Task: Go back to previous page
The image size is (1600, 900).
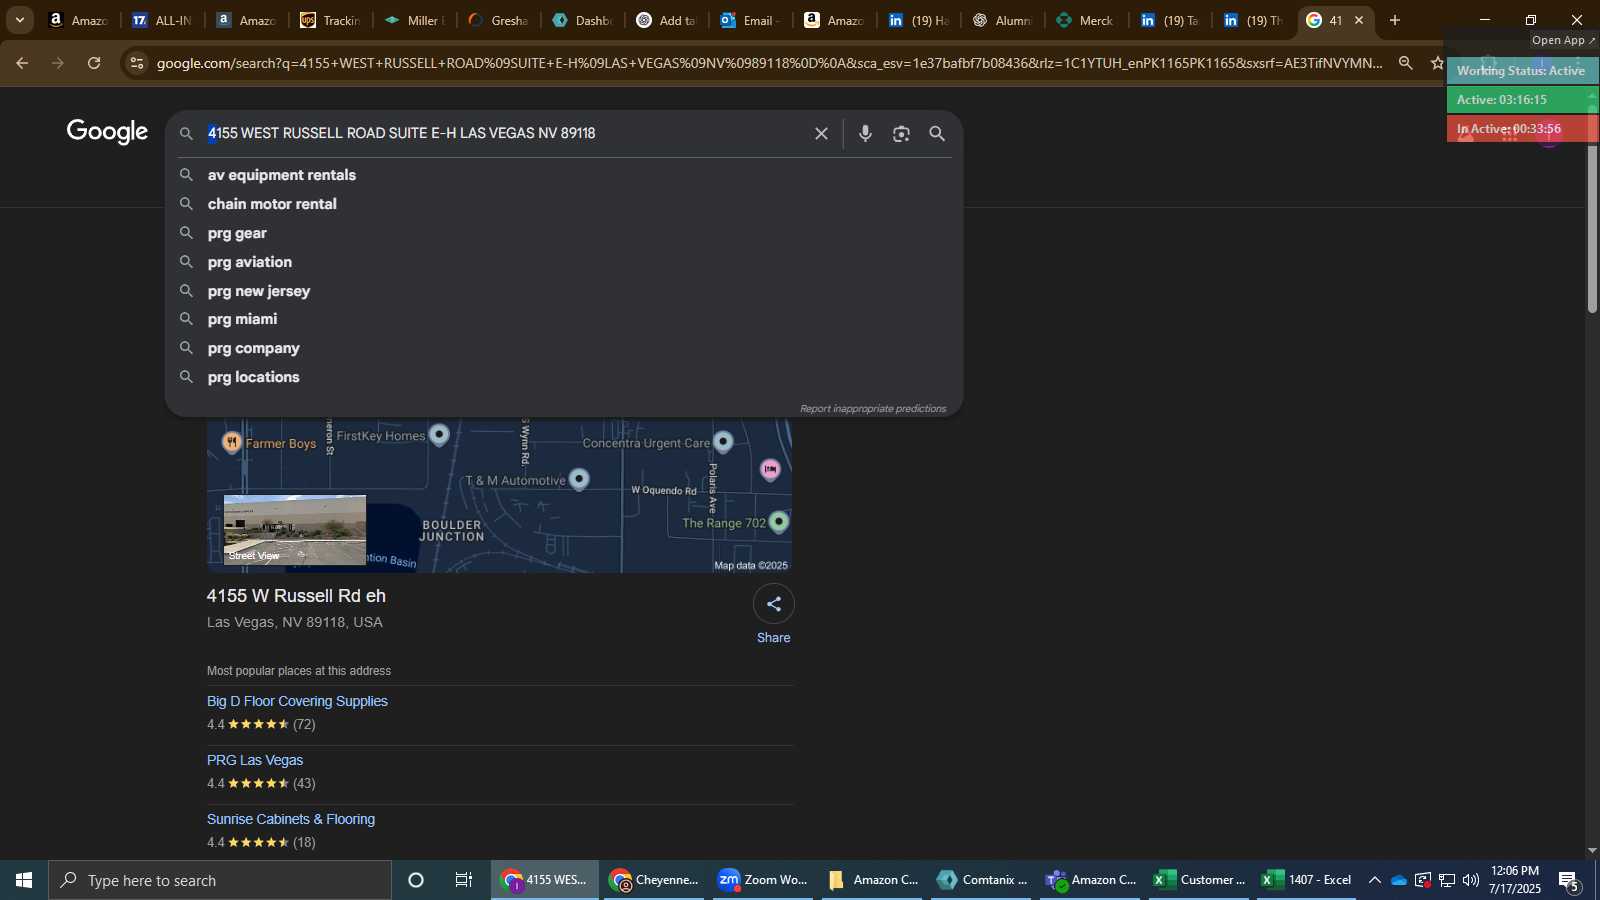Action: pyautogui.click(x=22, y=63)
